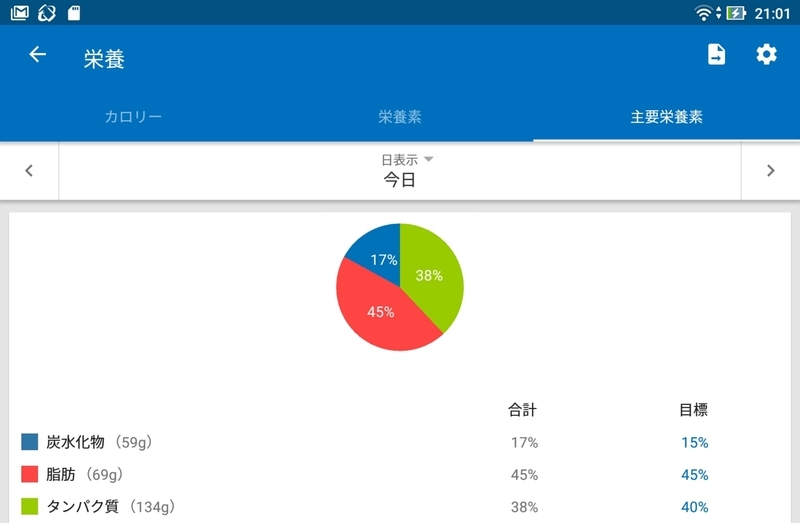
Task: Expand the 日表示 view dropdown
Action: 407,160
